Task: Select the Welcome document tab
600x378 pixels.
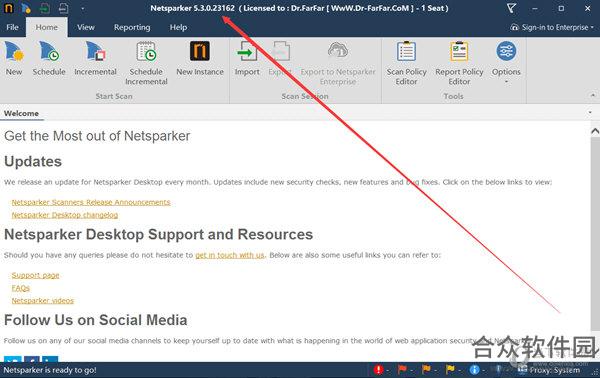Action: pos(21,113)
